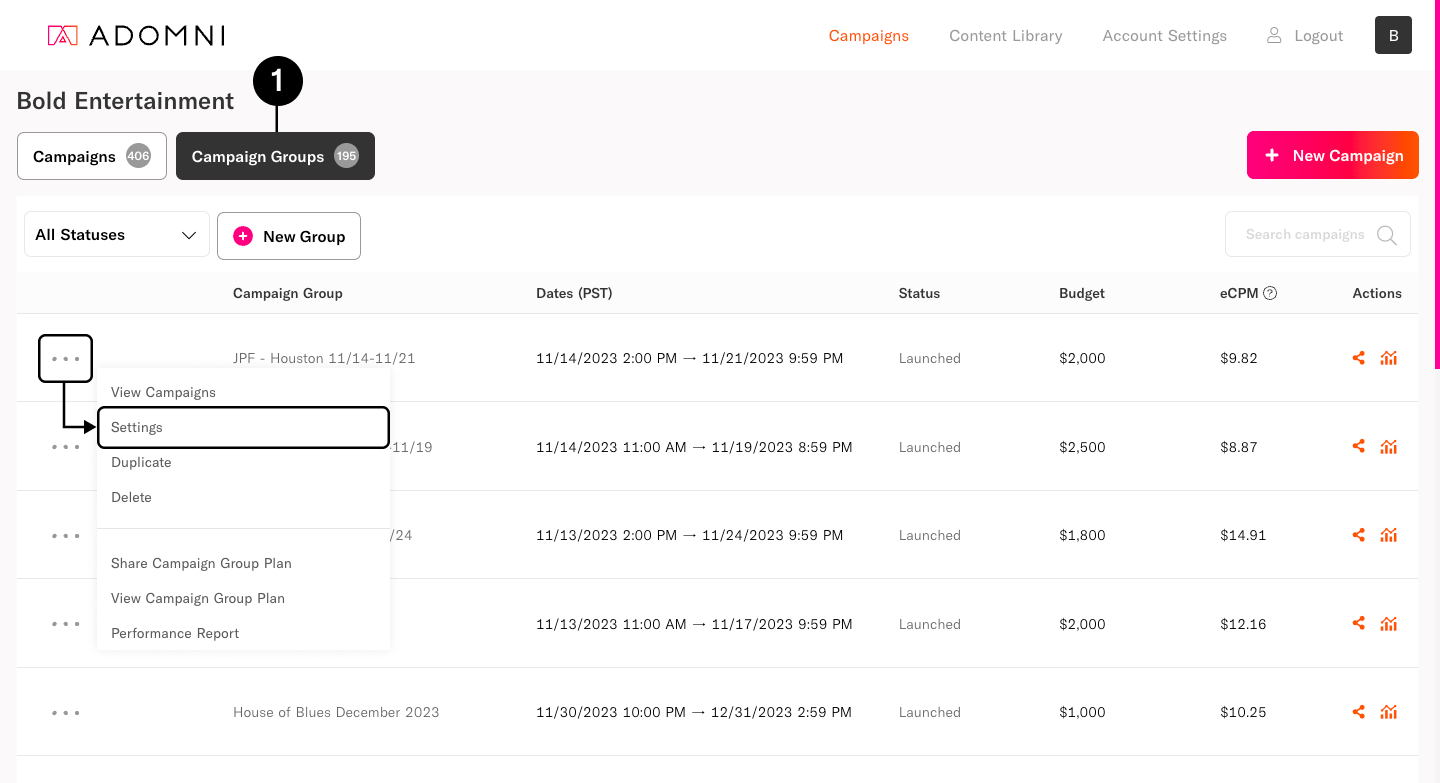Open performance chart icon for $8.87 eCPM row
The image size is (1440, 783).
coord(1388,447)
